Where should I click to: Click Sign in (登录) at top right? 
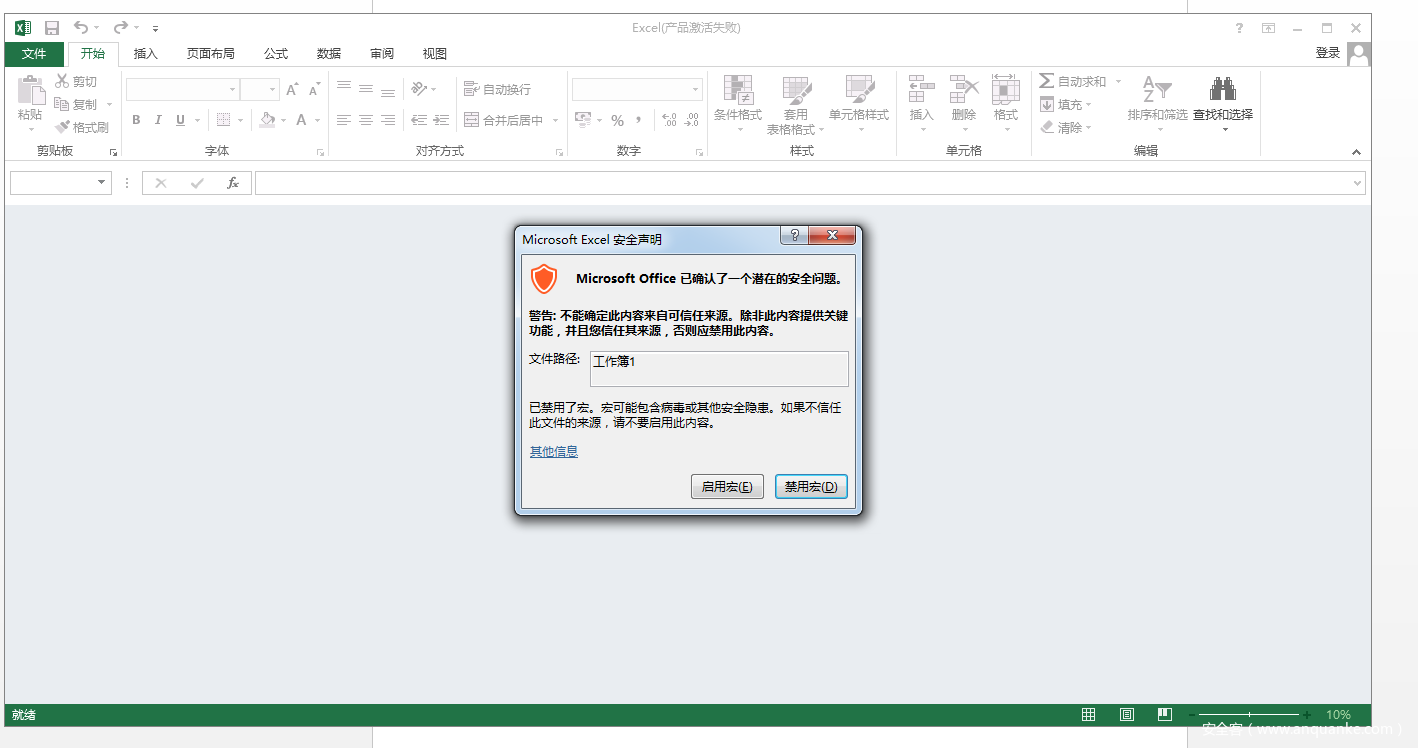point(1327,53)
